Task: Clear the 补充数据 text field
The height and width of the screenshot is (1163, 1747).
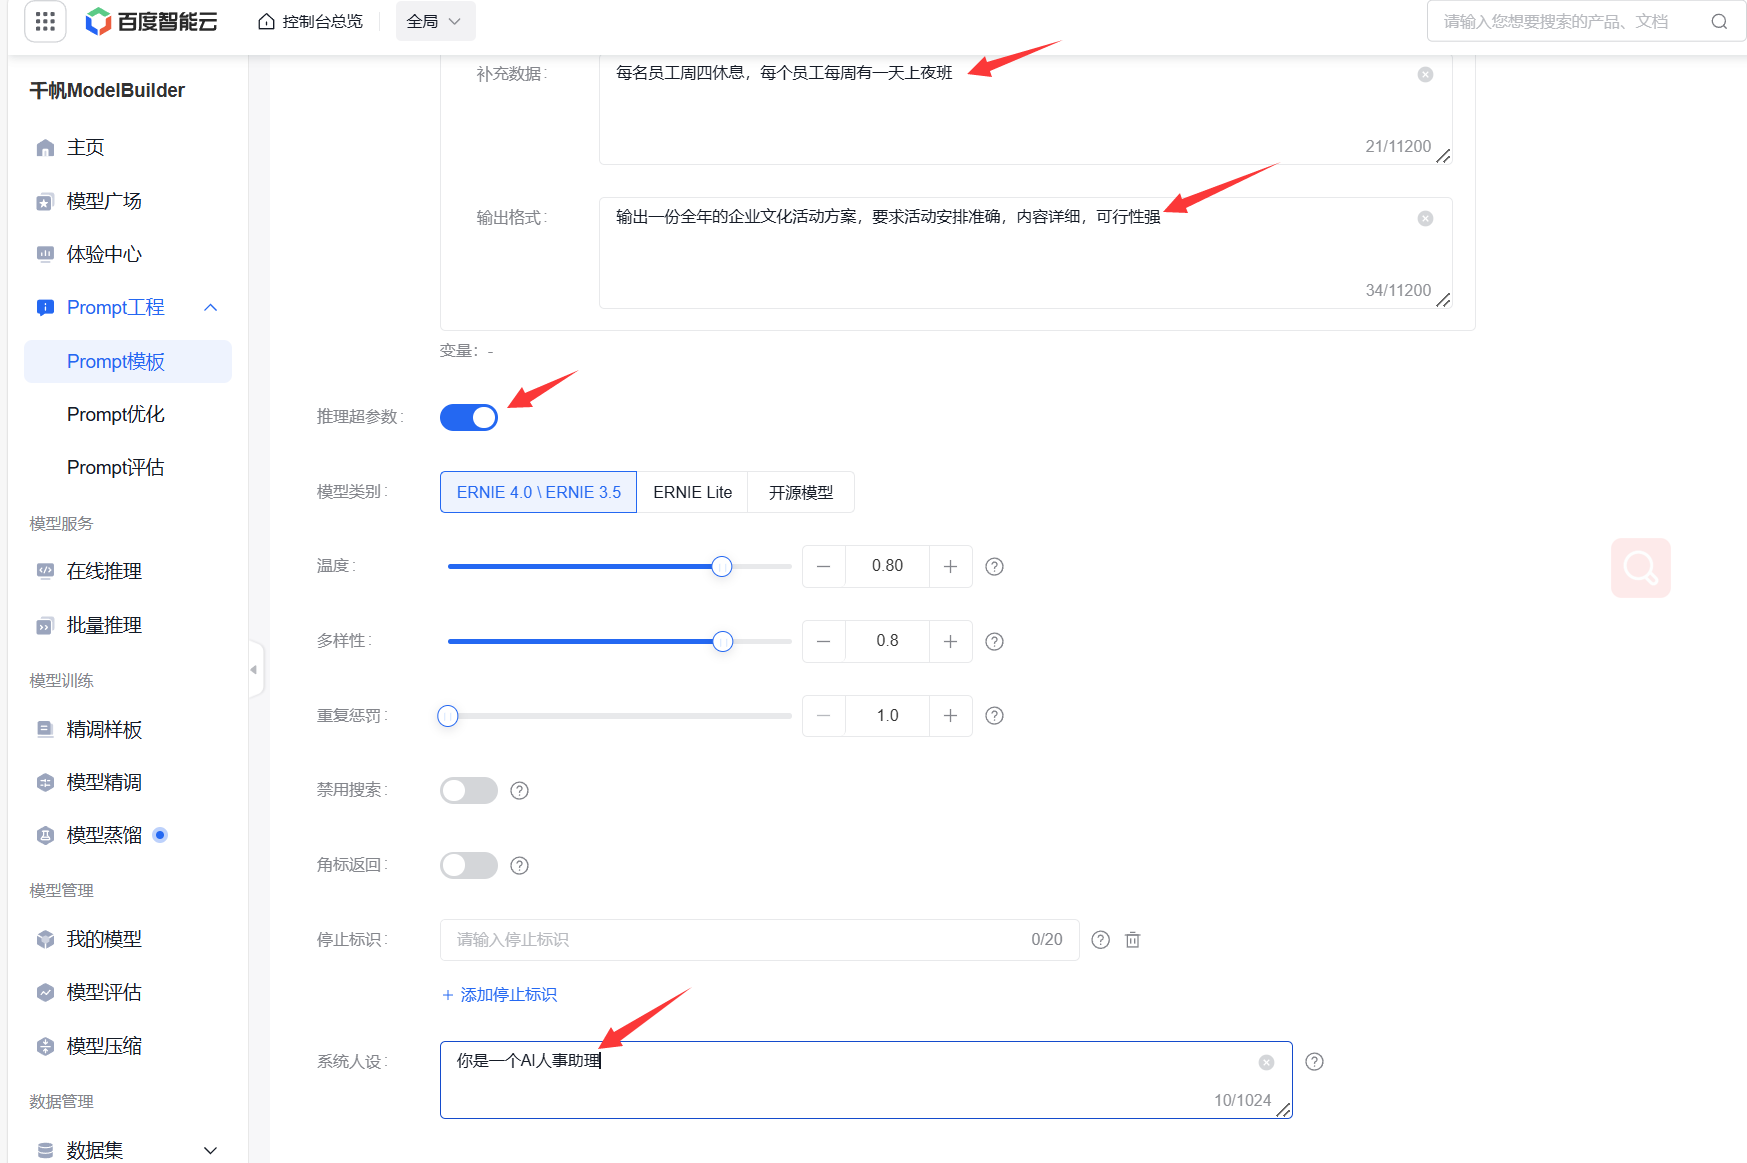Action: [1426, 74]
